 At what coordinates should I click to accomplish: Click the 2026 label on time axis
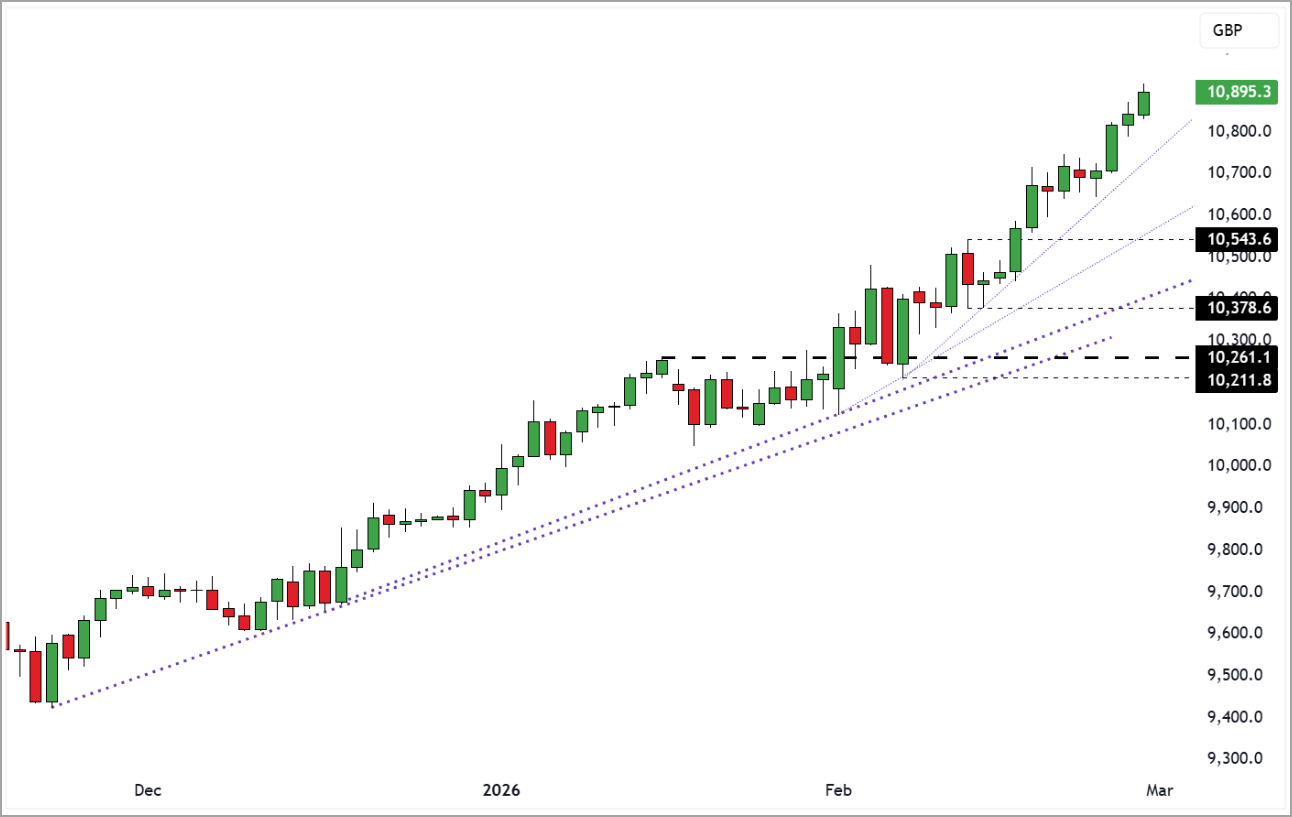(x=501, y=791)
